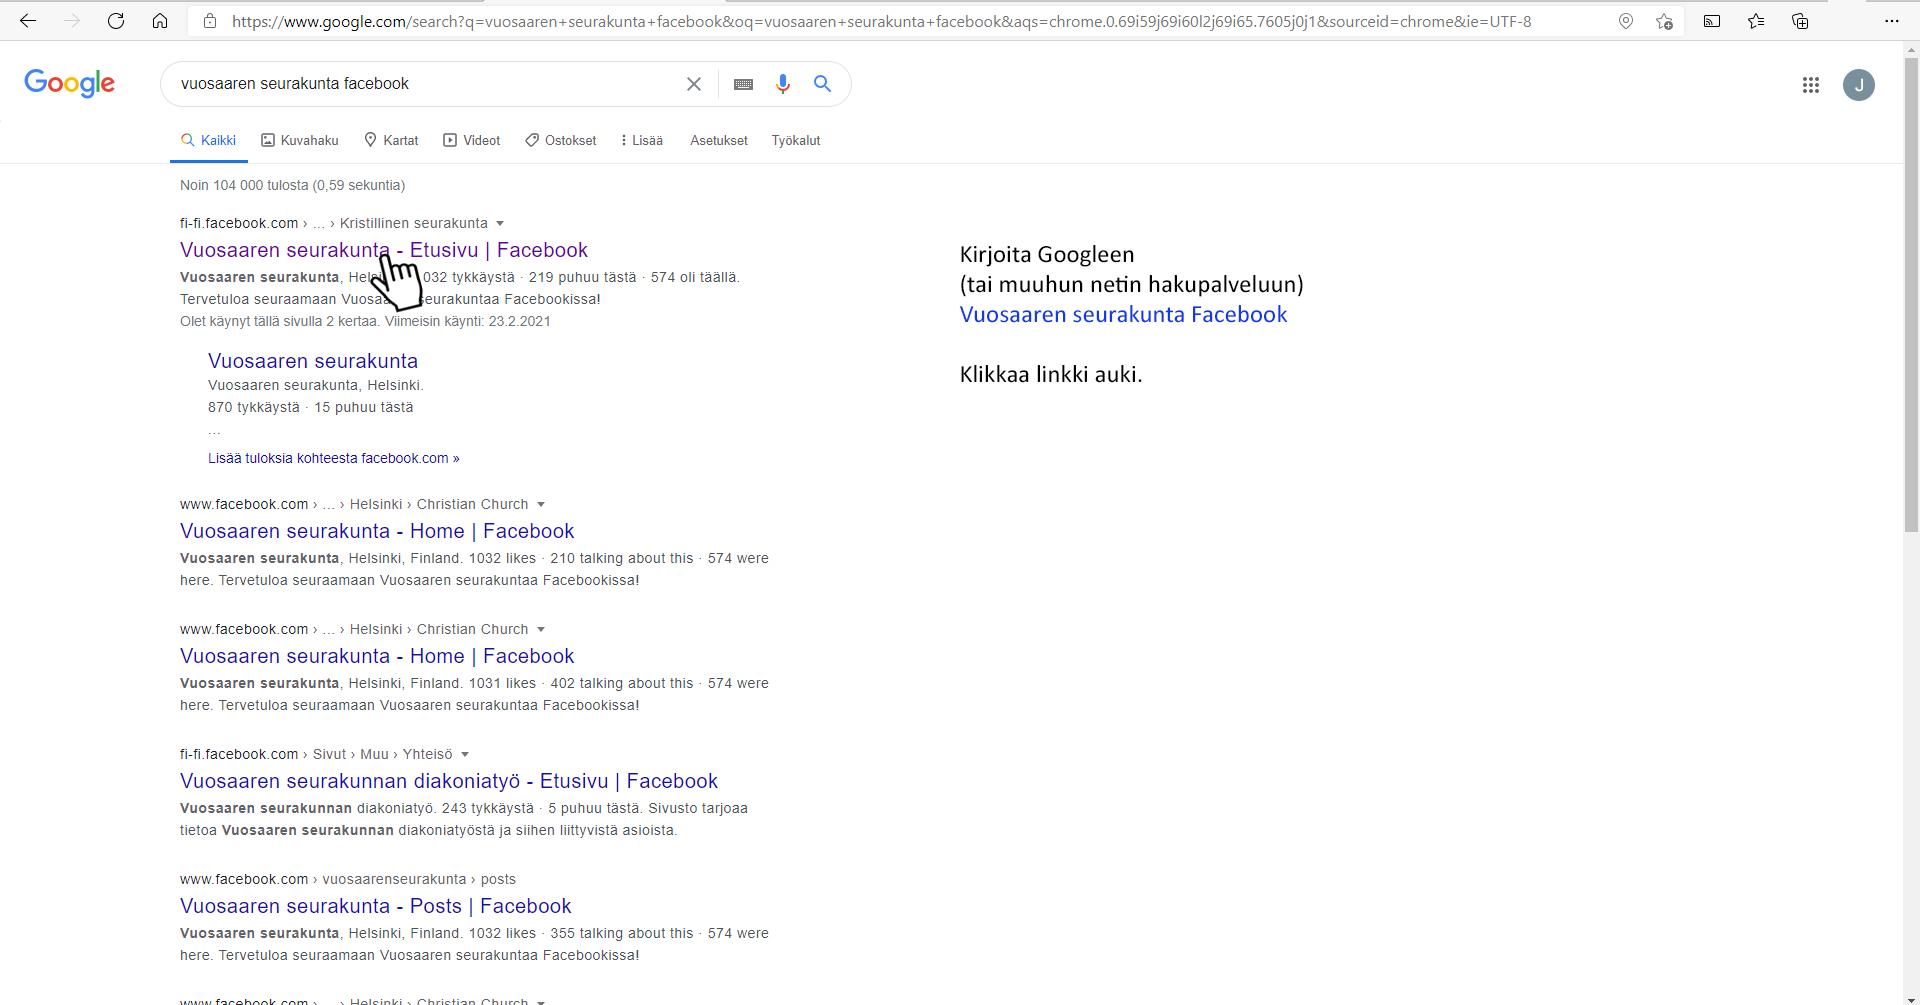Click Lisää tuloksia kohteesta facebook.com link
Image resolution: width=1920 pixels, height=1005 pixels.
tap(333, 458)
